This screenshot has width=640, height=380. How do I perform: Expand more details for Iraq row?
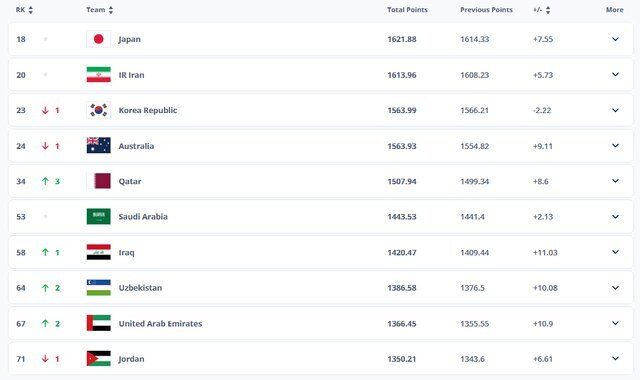point(615,252)
